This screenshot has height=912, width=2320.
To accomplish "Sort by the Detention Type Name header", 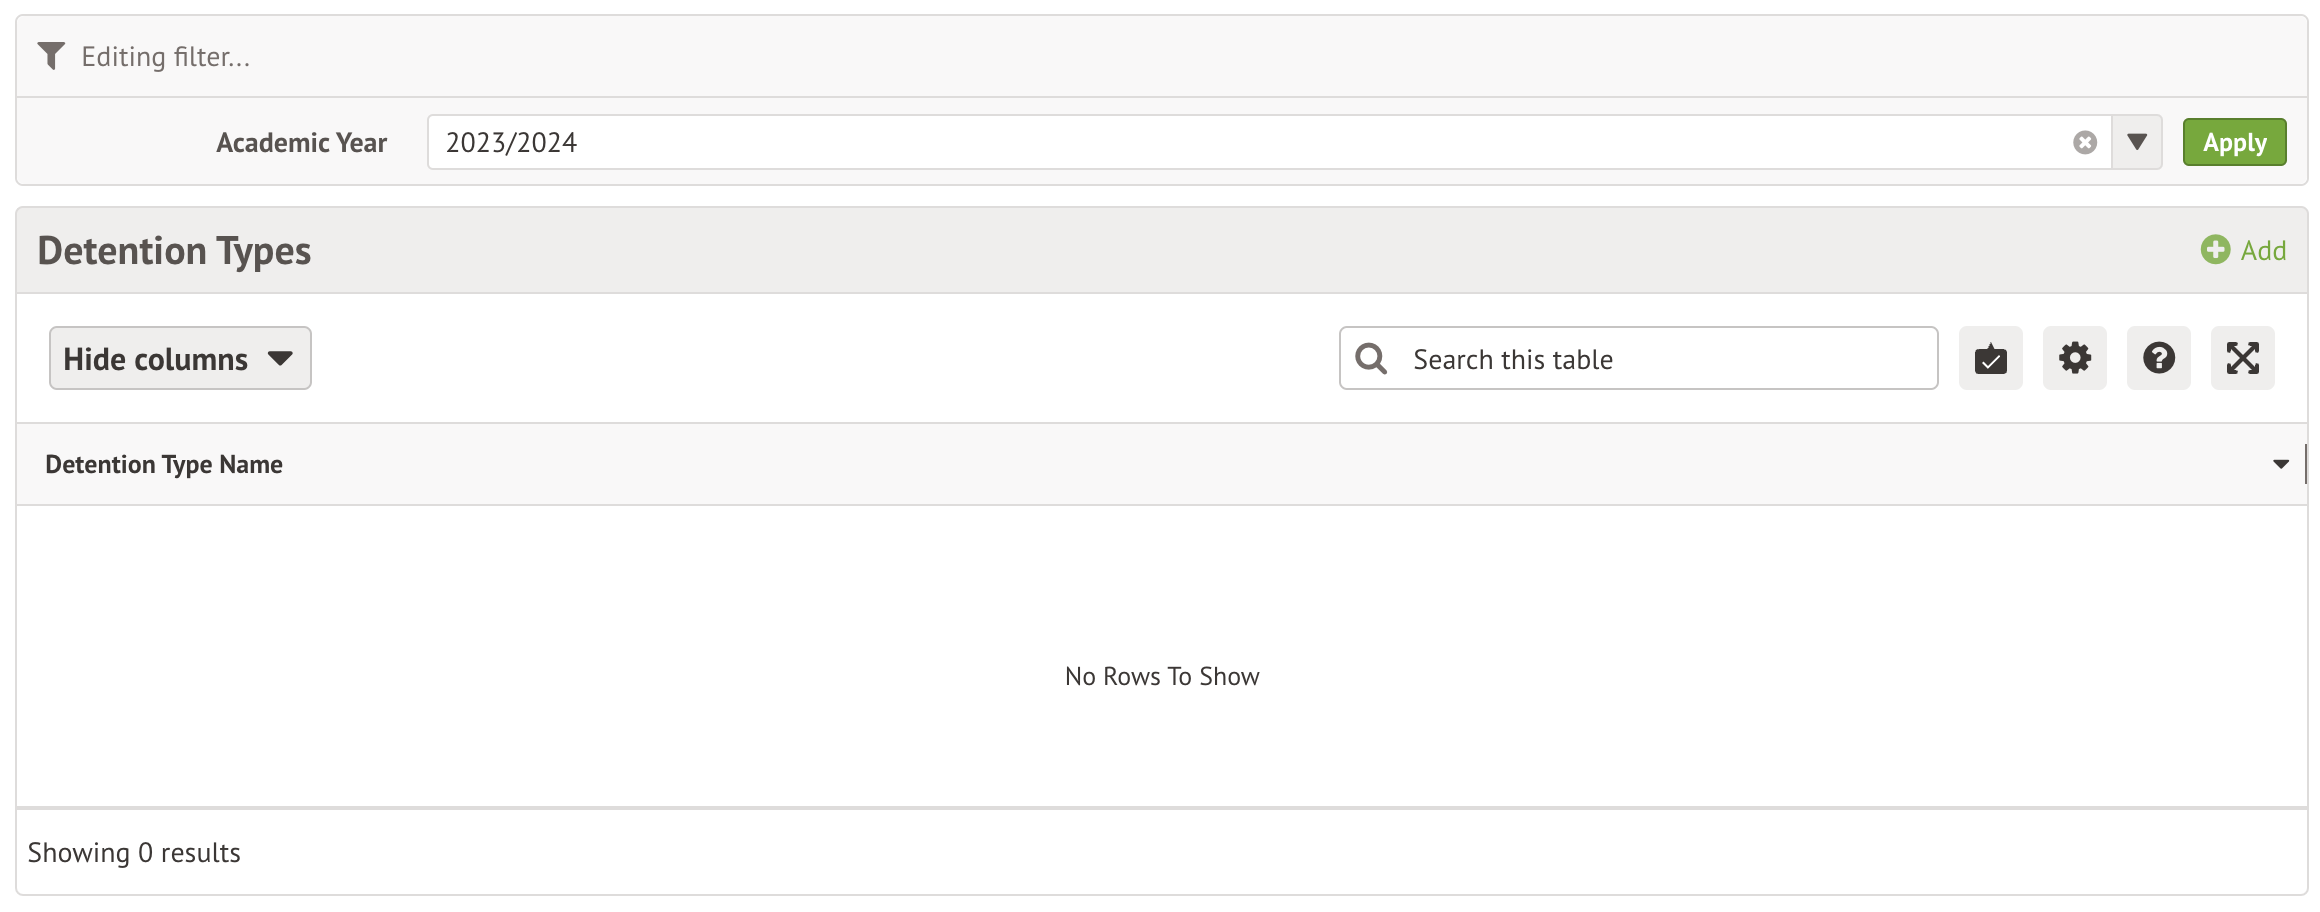I will 164,465.
